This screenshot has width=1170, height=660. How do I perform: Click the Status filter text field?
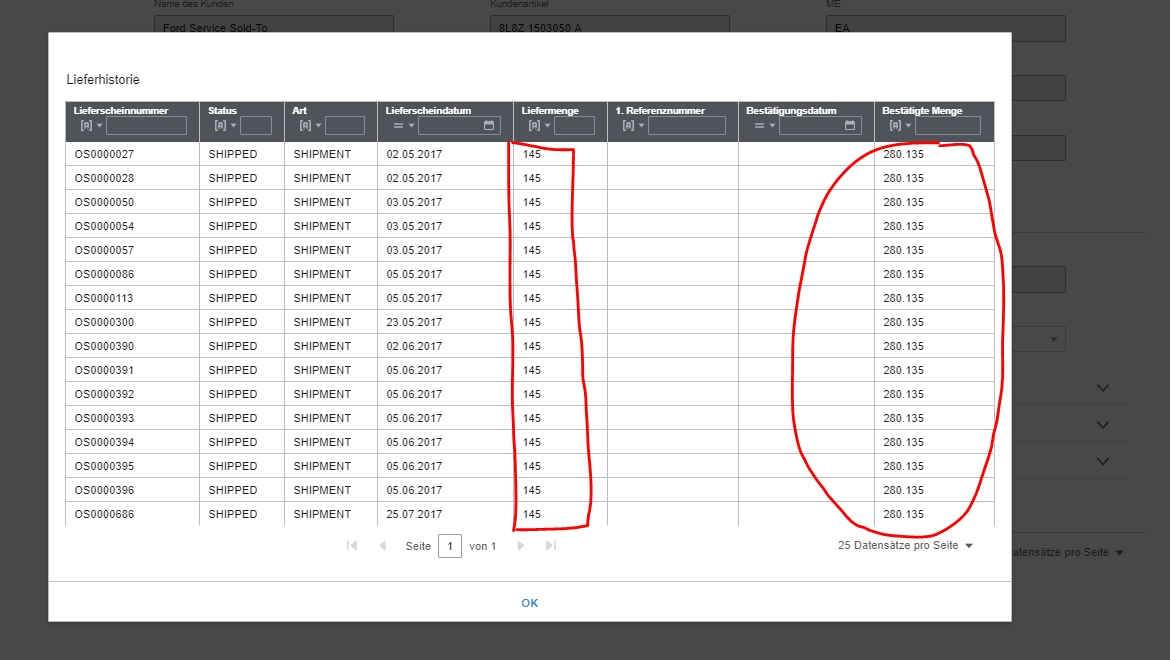pyautogui.click(x=256, y=125)
